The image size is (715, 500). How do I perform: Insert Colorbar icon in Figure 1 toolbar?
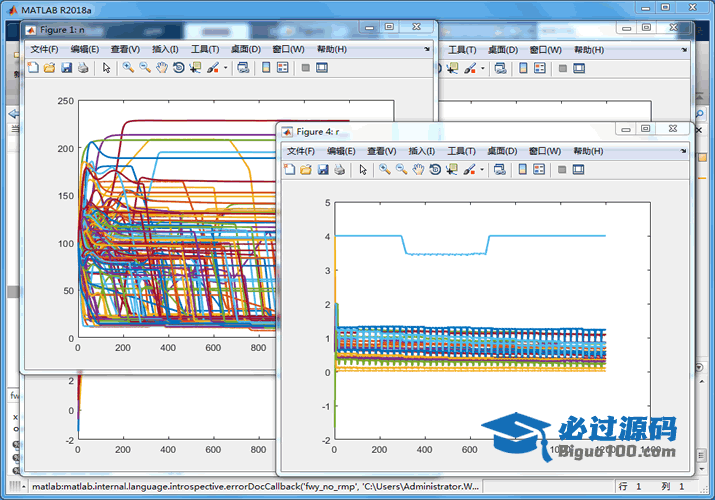266,68
